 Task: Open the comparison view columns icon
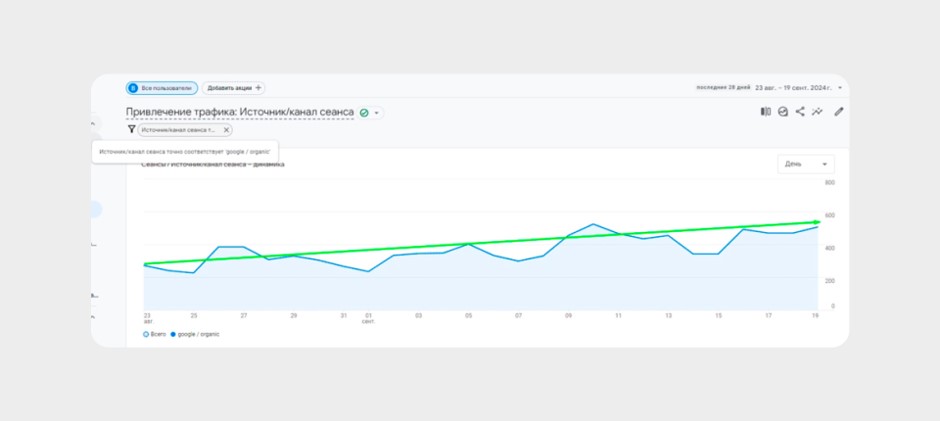click(766, 112)
